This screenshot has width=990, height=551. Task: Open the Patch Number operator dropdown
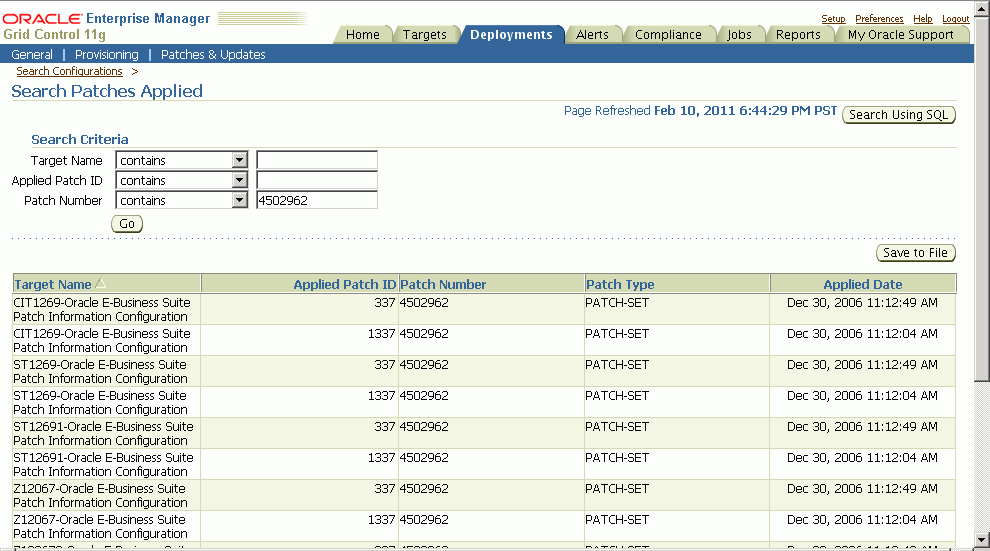[239, 201]
